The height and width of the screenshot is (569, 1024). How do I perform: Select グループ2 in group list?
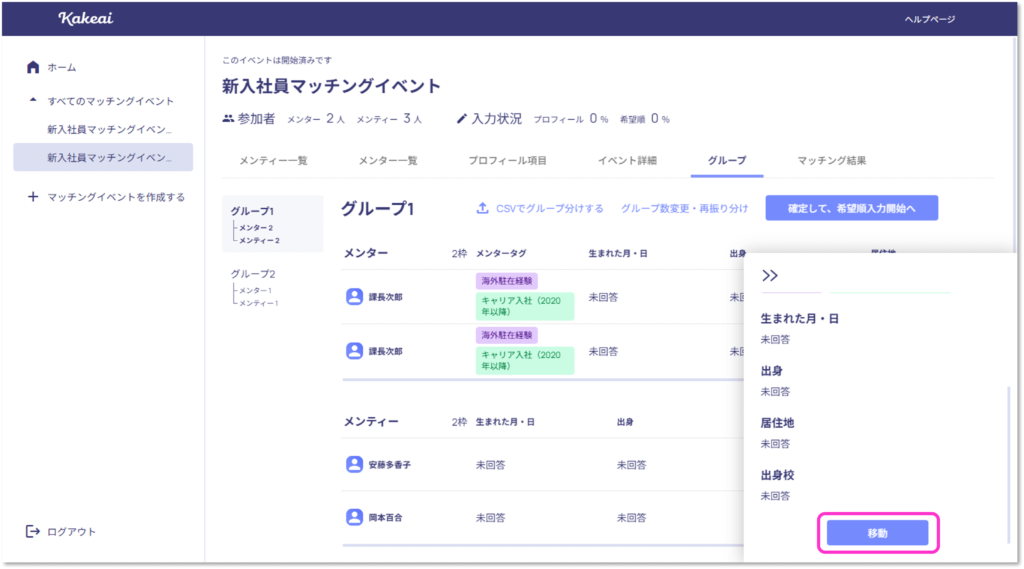click(x=252, y=273)
